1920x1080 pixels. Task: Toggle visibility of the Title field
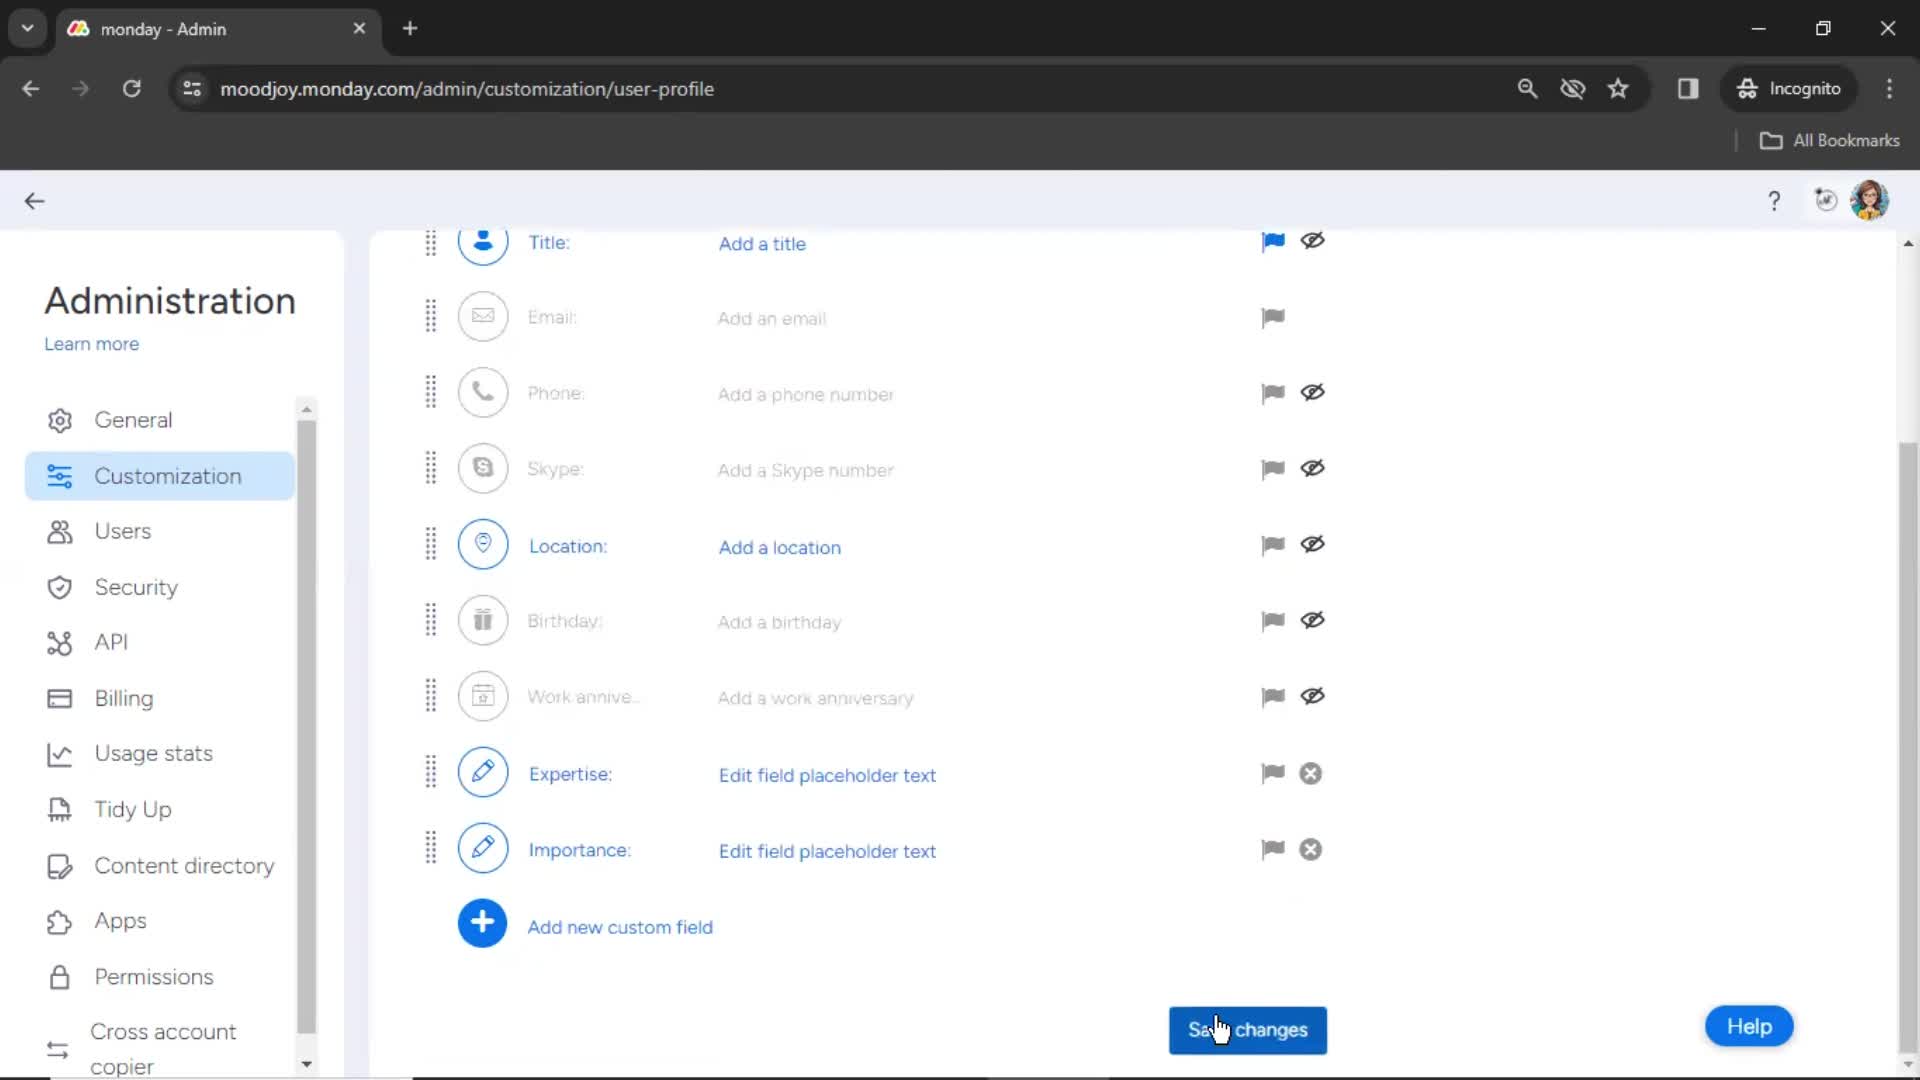point(1313,240)
